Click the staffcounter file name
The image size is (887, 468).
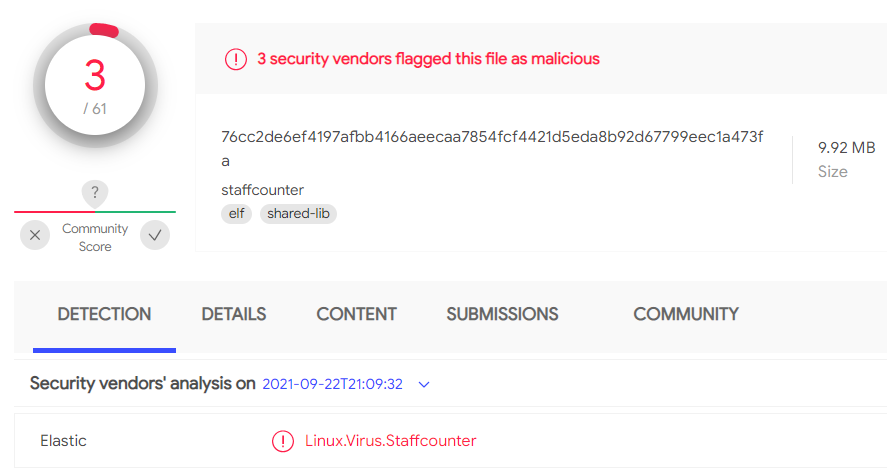pos(262,190)
